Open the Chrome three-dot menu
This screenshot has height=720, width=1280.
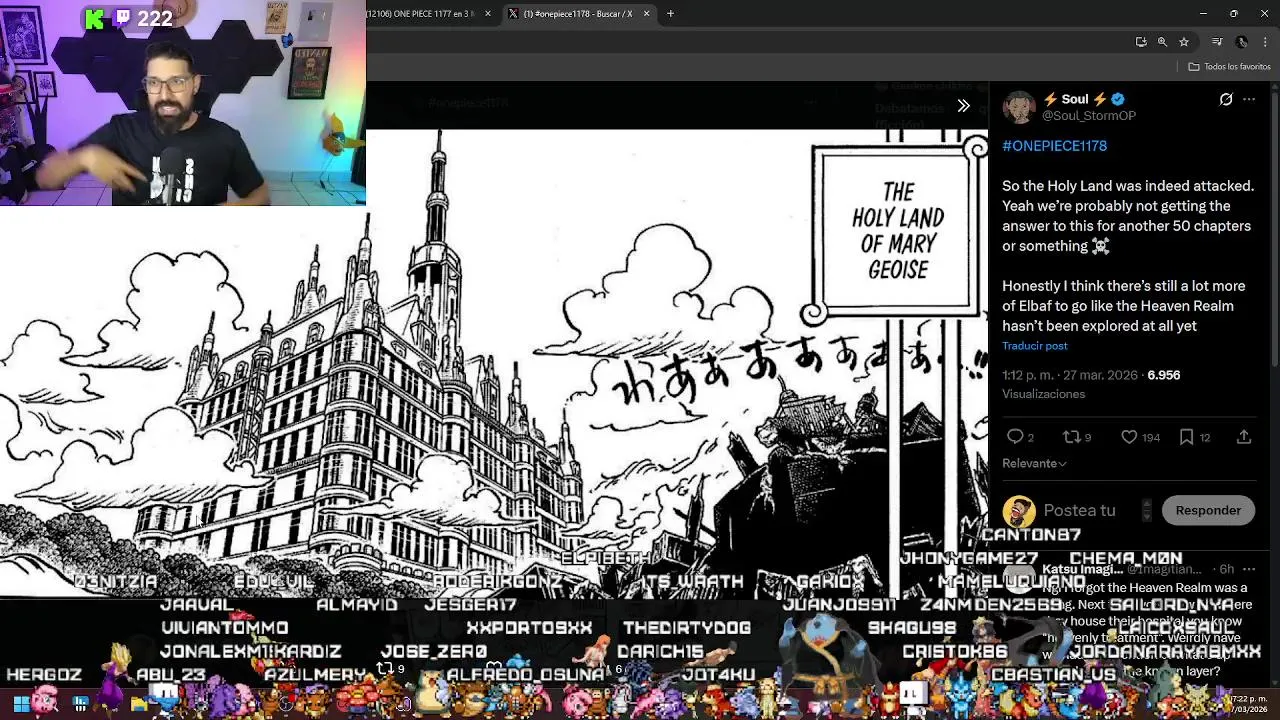pyautogui.click(x=1263, y=42)
